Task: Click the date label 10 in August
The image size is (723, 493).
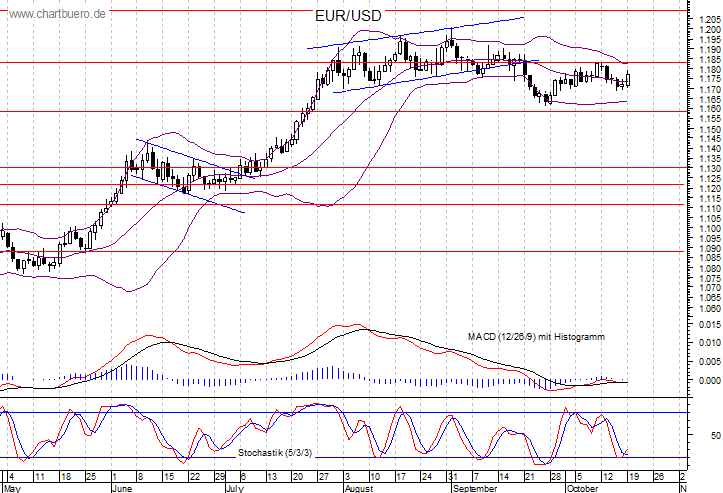Action: pos(375,476)
